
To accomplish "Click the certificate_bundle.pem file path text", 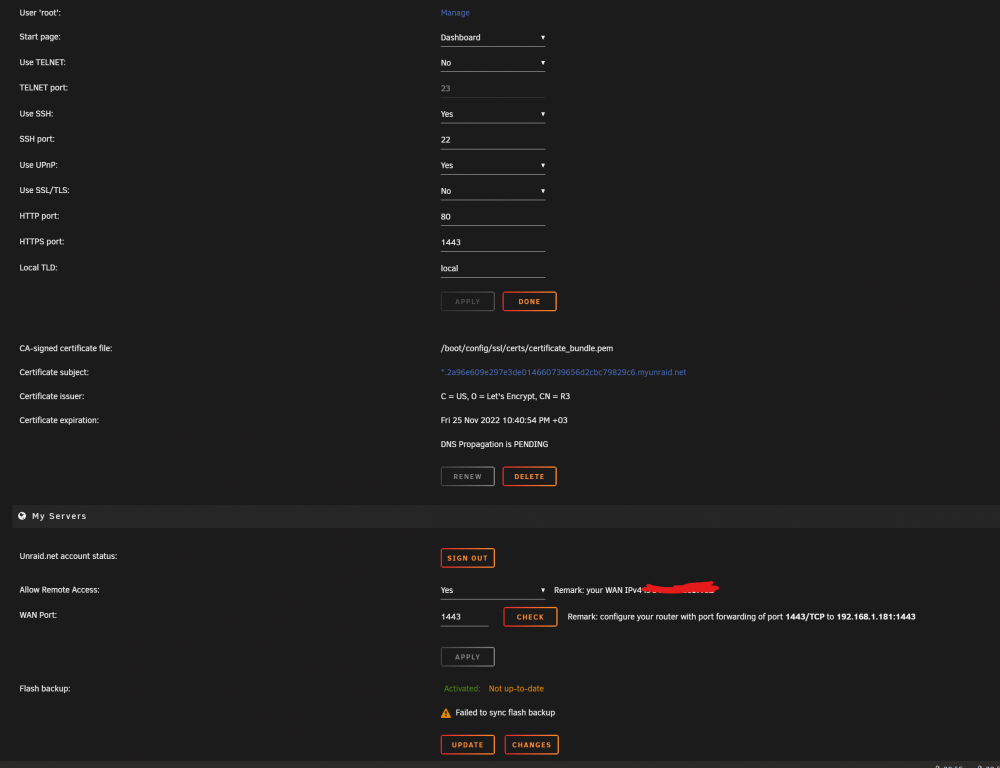I will point(527,349).
